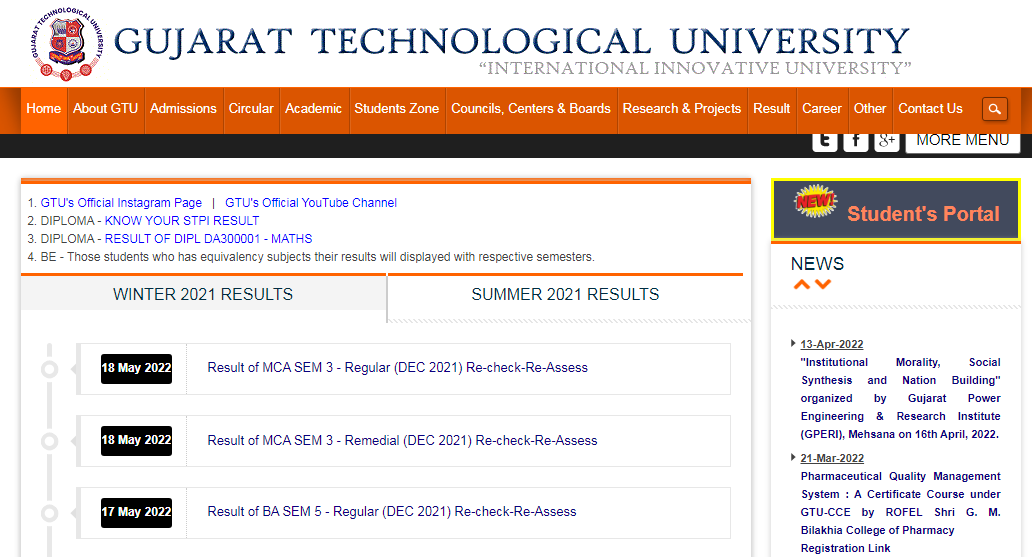Open the Students Zone menu
The image size is (1032, 557).
click(397, 109)
